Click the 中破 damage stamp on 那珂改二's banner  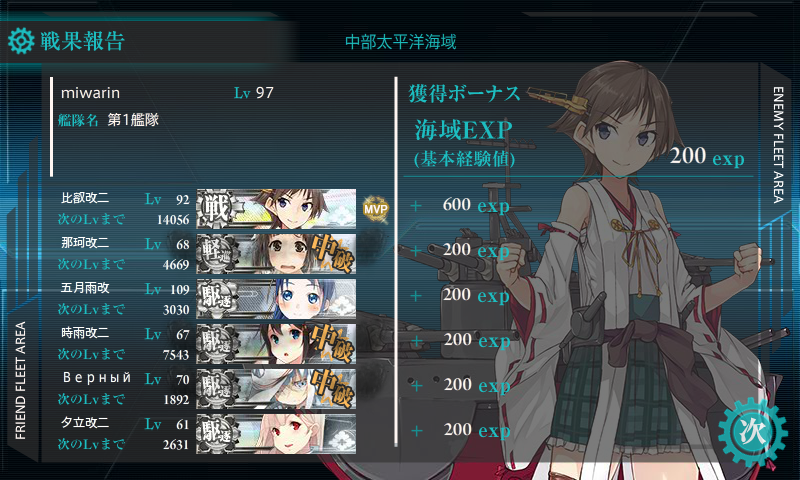point(333,254)
